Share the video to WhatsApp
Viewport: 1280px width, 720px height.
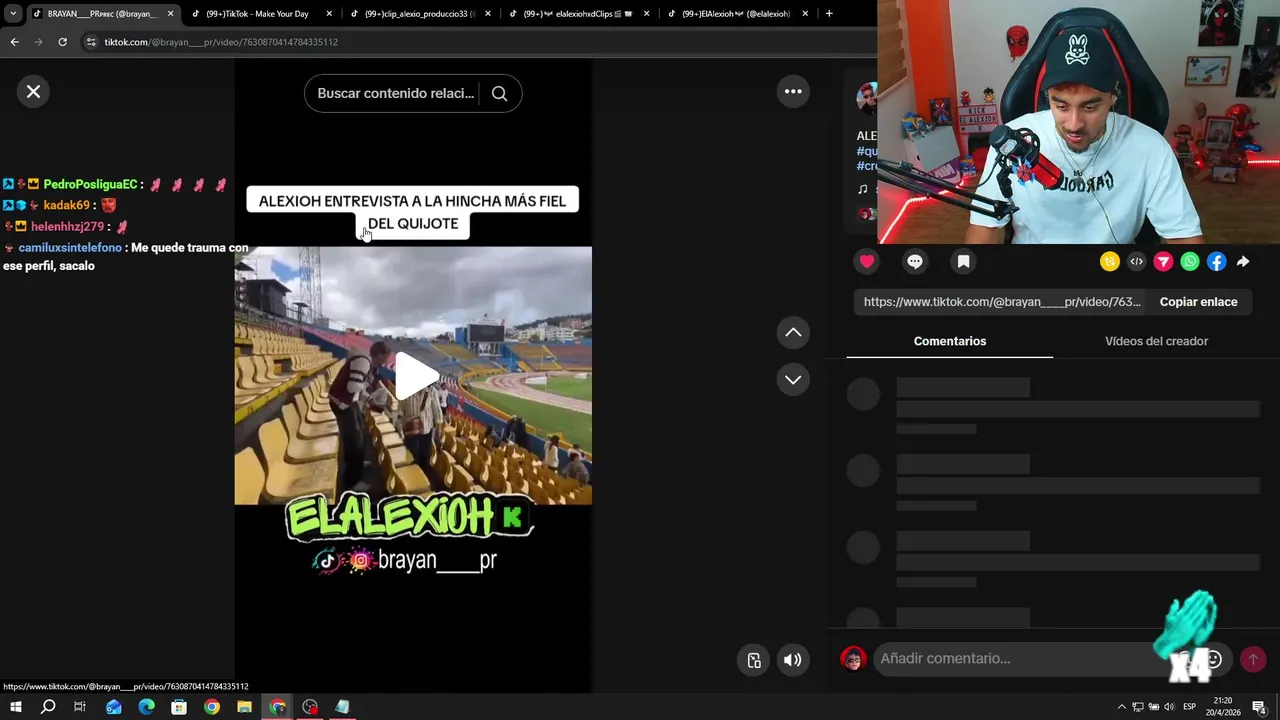tap(1190, 262)
